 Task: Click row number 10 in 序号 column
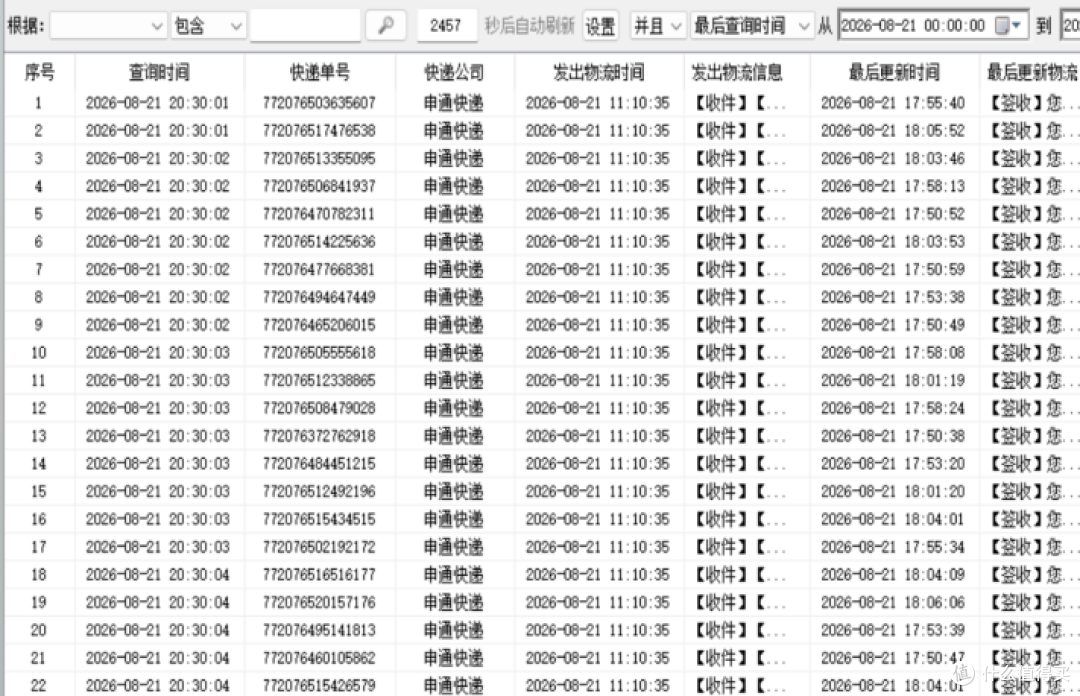pyautogui.click(x=39, y=353)
